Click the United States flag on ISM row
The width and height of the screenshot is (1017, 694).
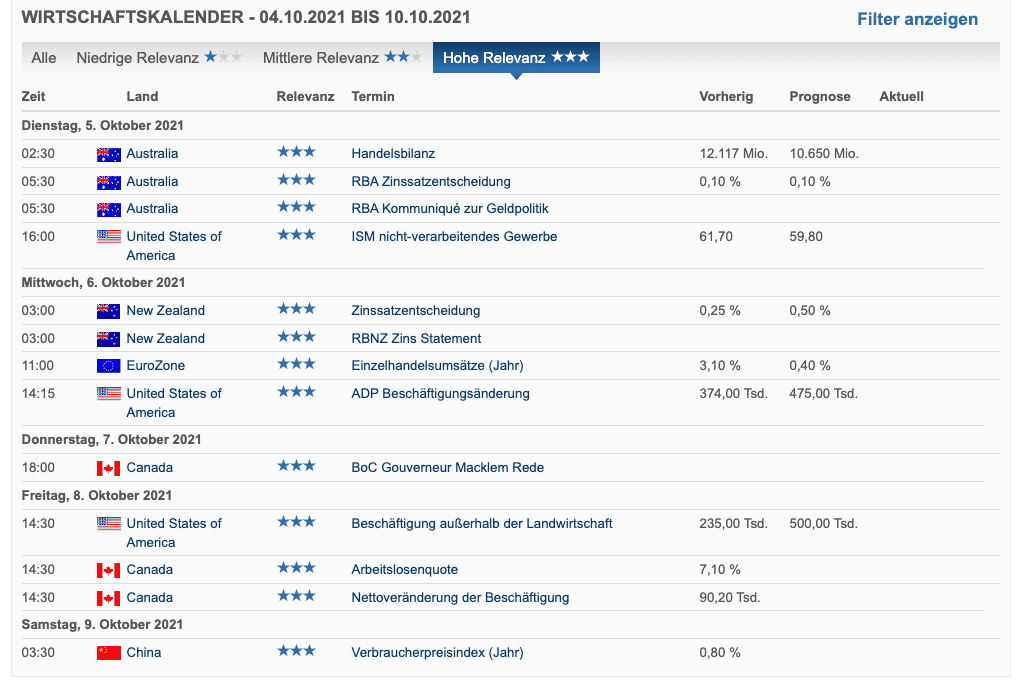click(x=109, y=236)
